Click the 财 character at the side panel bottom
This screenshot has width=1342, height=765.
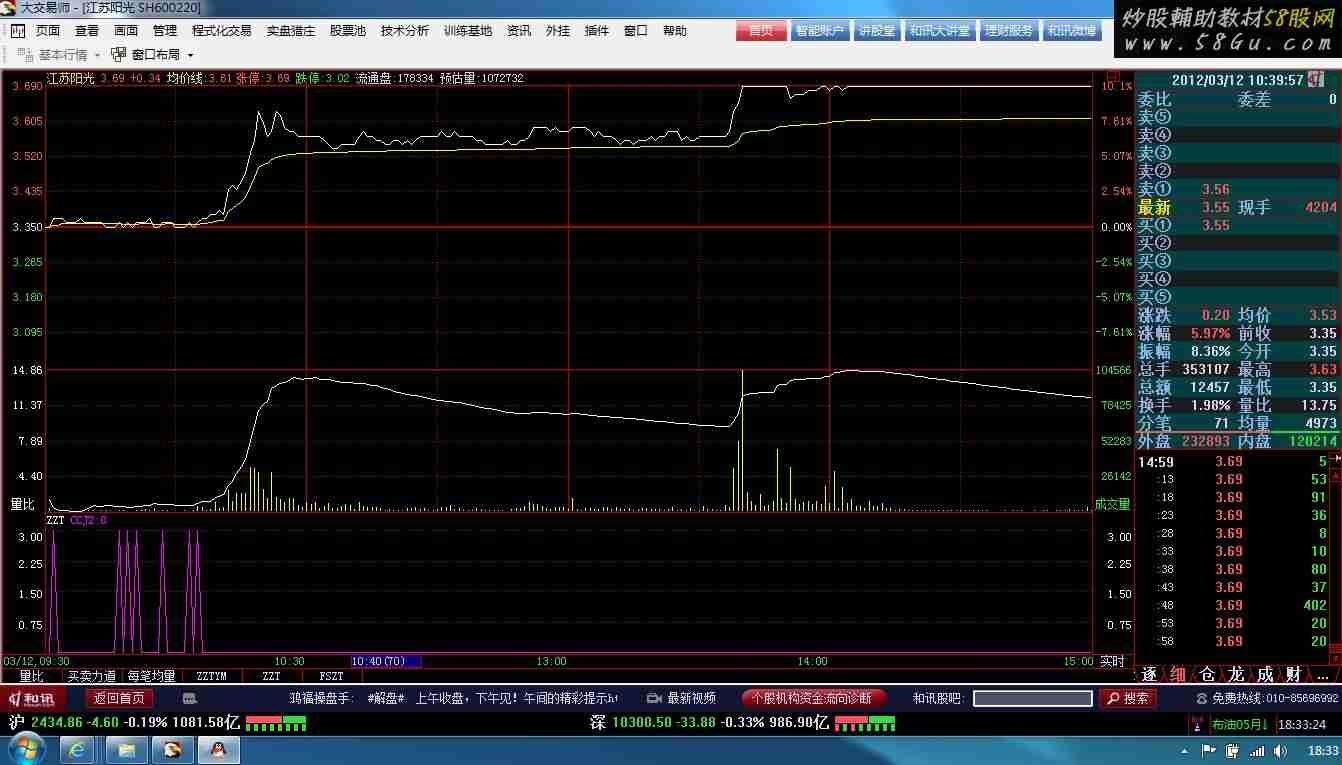(1294, 675)
